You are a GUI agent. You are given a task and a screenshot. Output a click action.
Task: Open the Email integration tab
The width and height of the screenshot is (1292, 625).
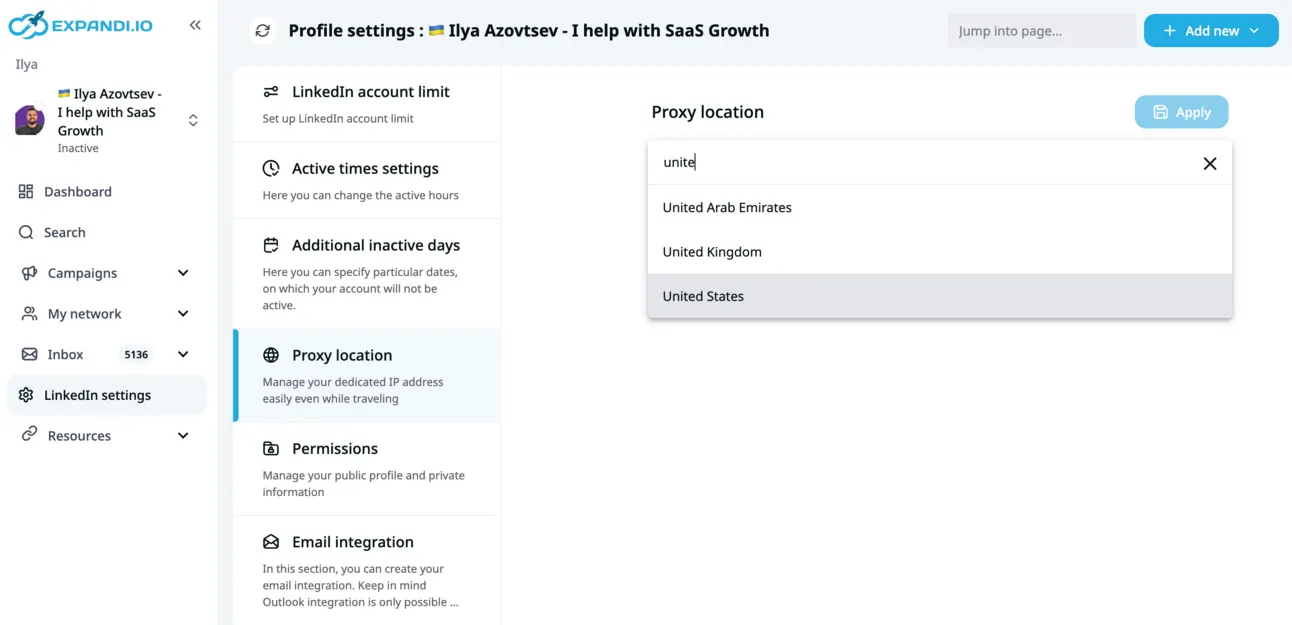coord(367,571)
